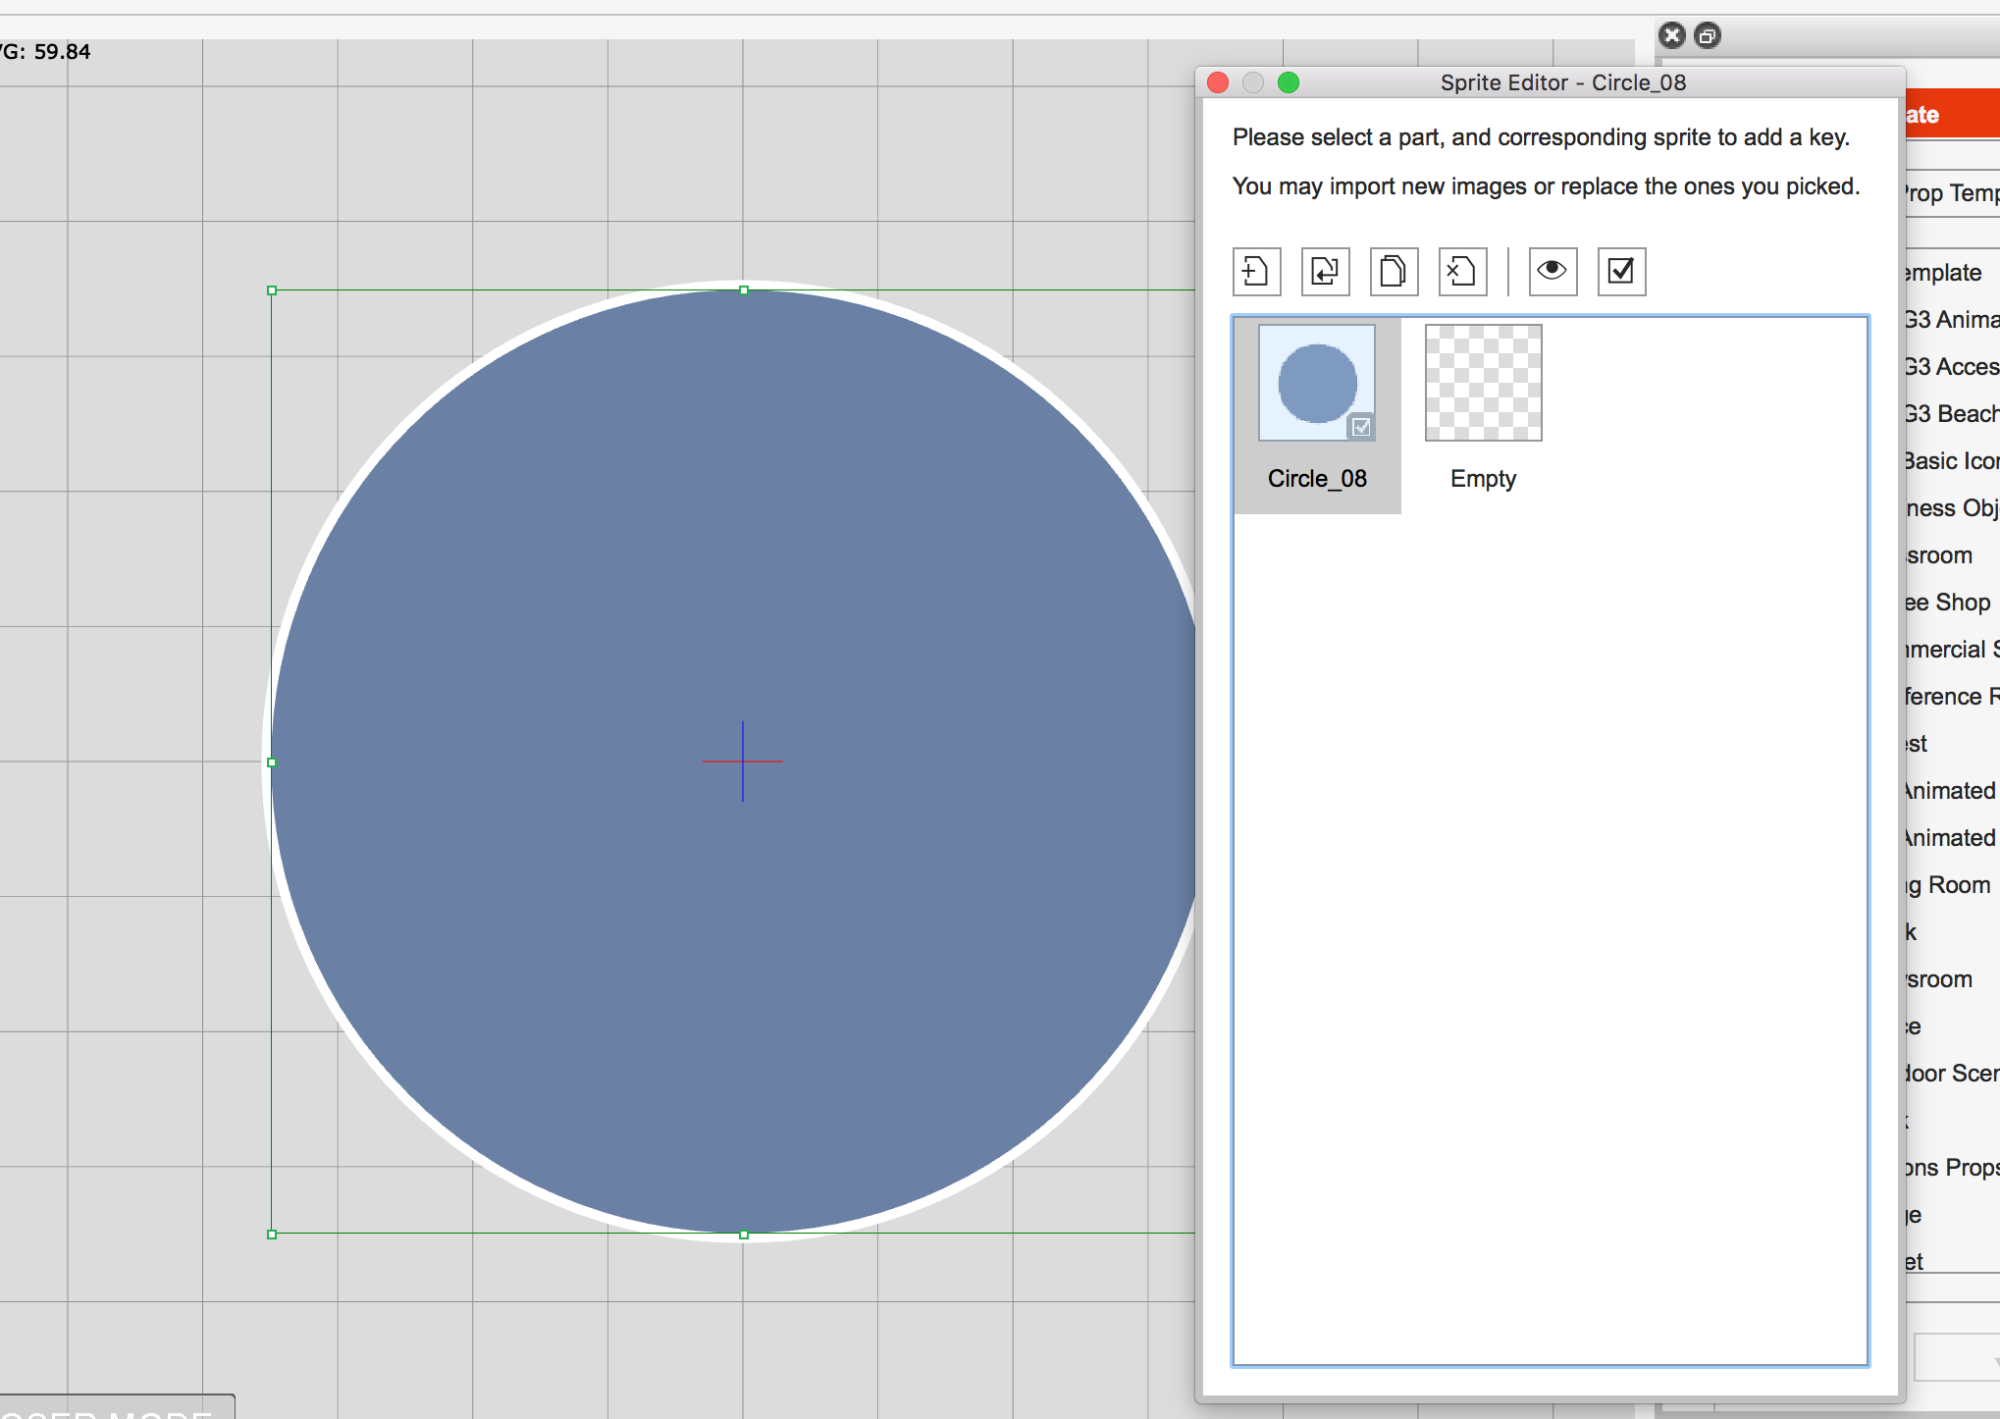
Task: Open the G3 Beach folder in back panel
Action: [x=1952, y=414]
